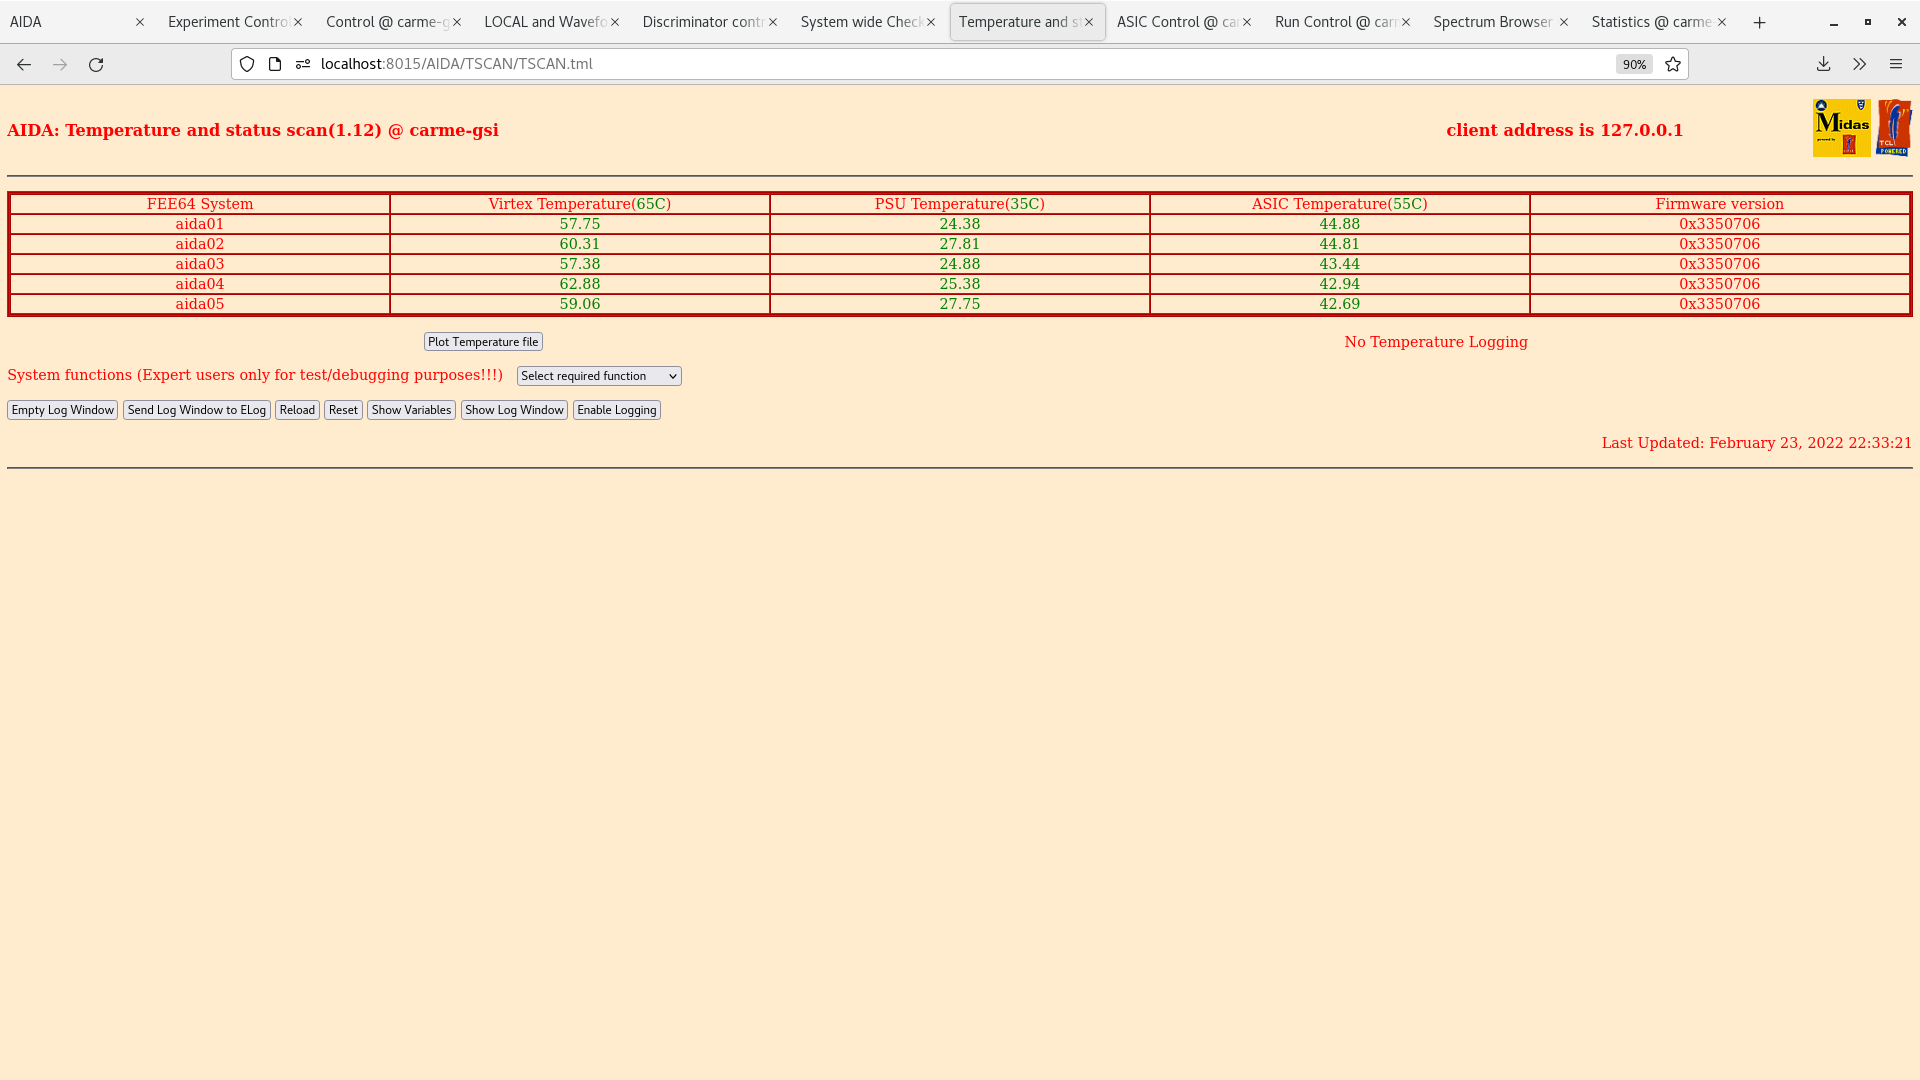Click the Firmware version column header
1920x1080 pixels.
[x=1720, y=204]
